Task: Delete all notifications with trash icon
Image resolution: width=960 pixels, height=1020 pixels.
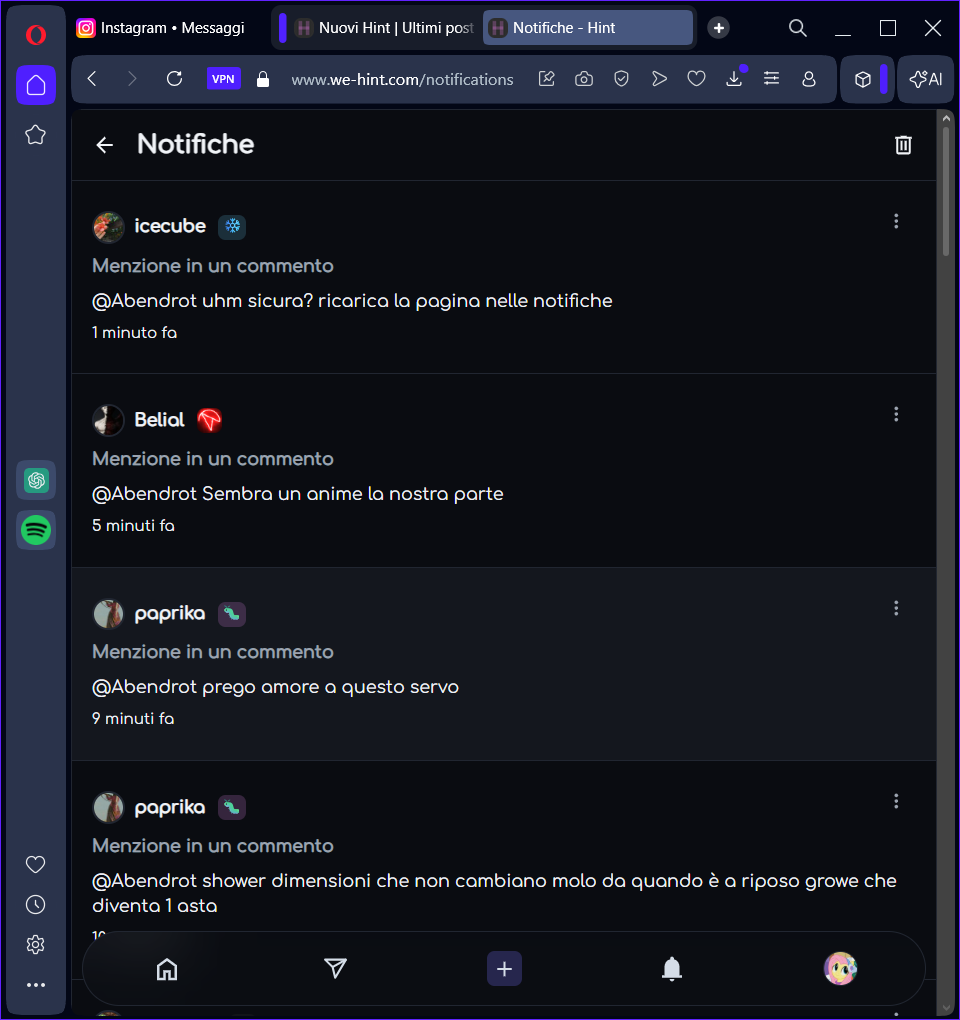Action: pos(903,145)
